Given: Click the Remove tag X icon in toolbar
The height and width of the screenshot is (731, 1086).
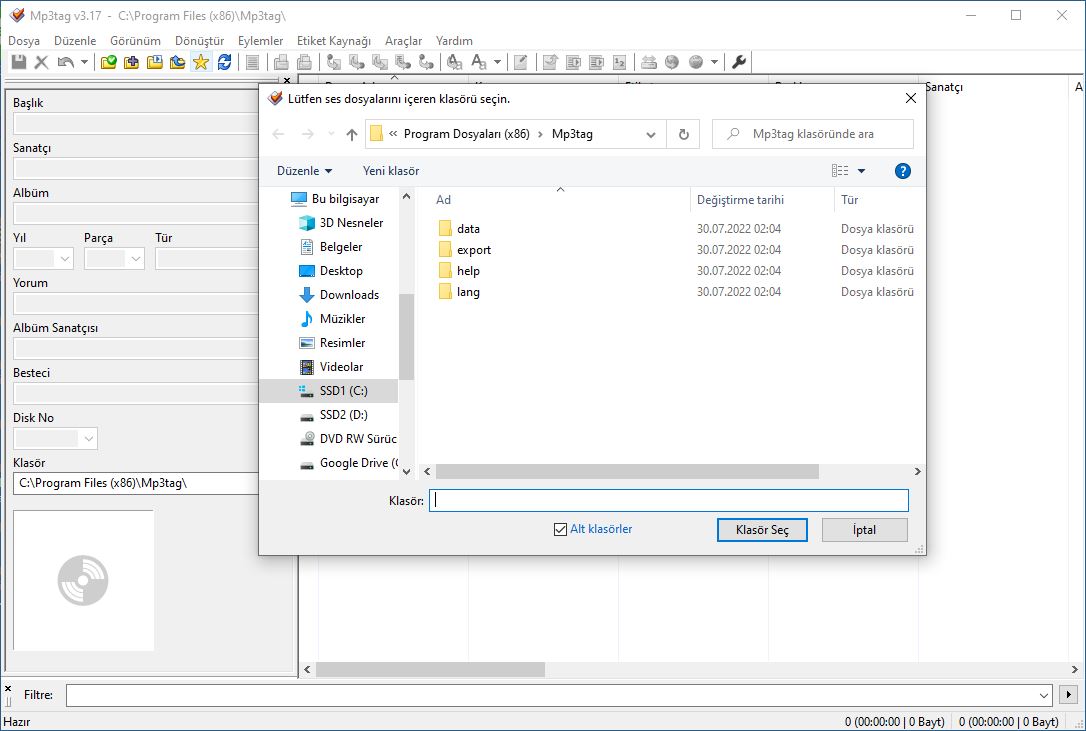Looking at the screenshot, I should 42,62.
